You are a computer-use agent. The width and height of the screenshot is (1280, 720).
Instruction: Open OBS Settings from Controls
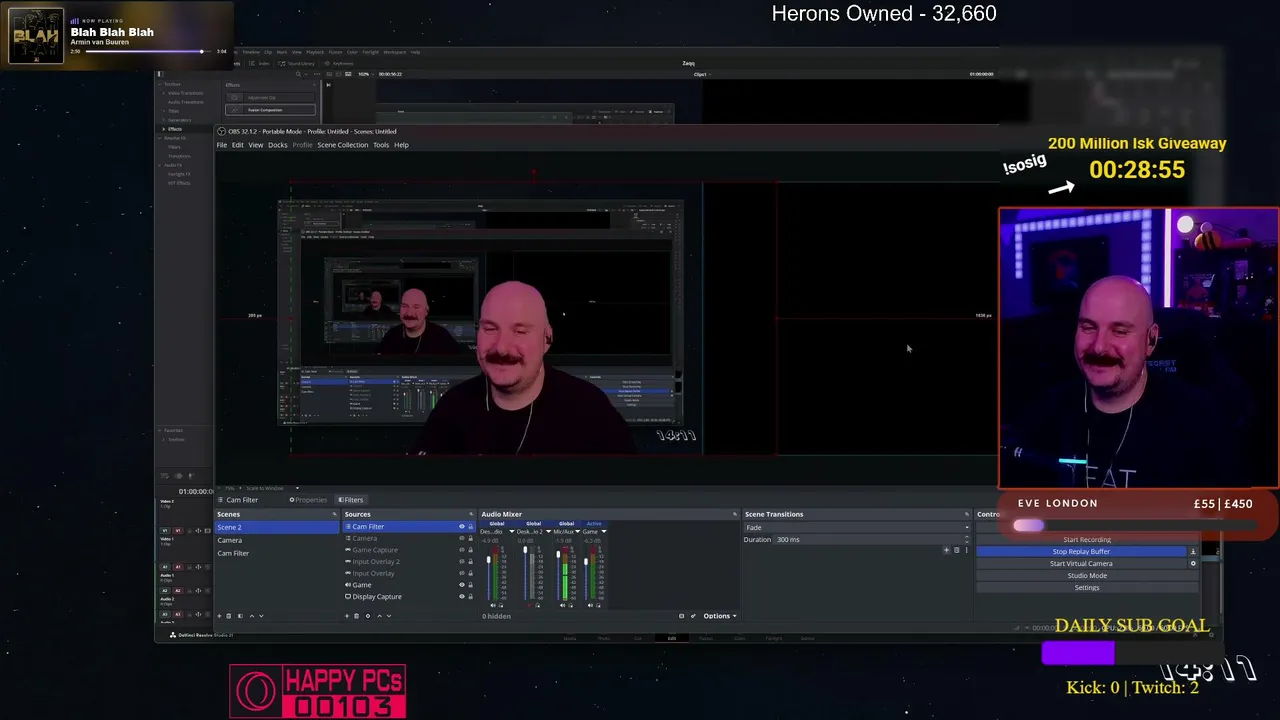click(1087, 588)
